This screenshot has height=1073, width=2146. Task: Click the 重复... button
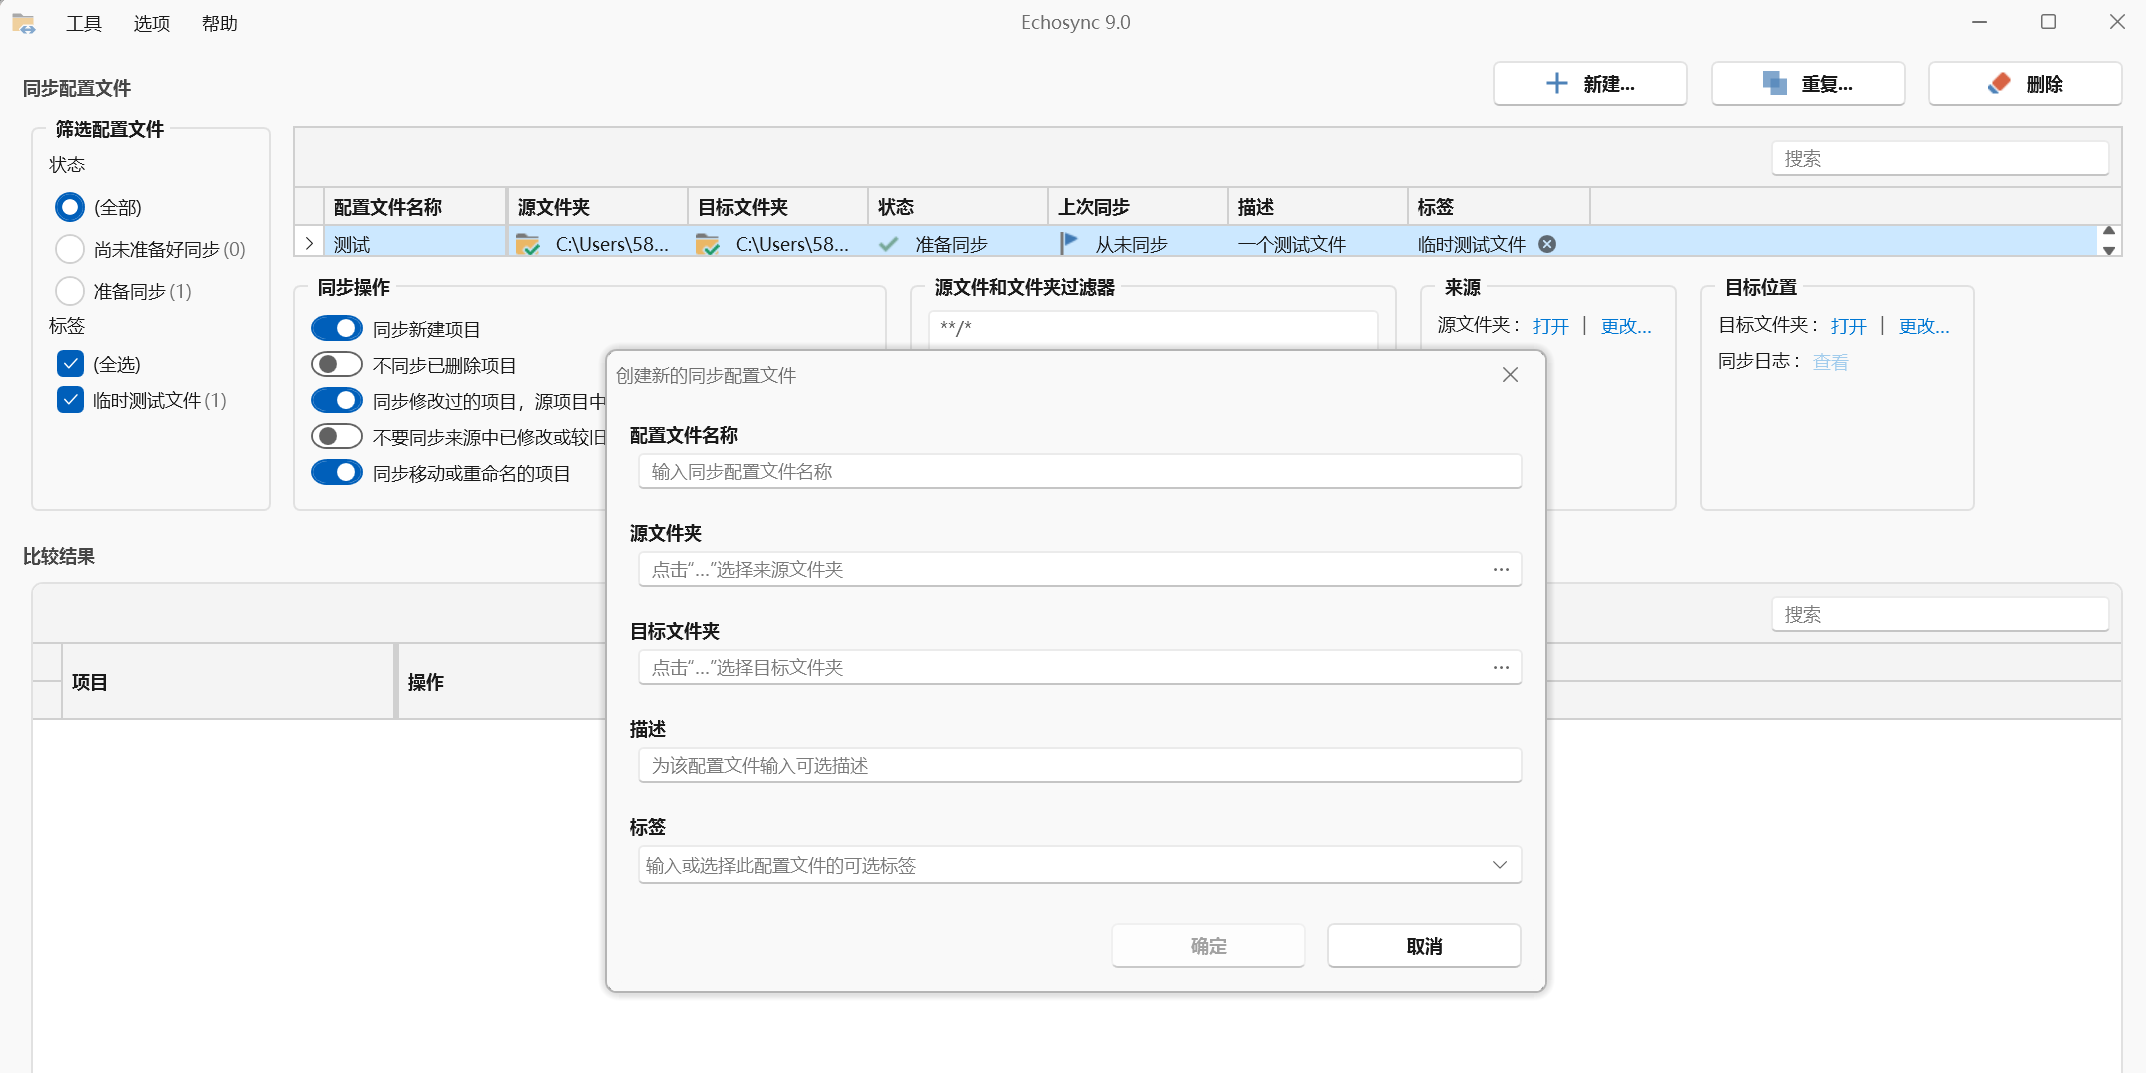click(1808, 84)
